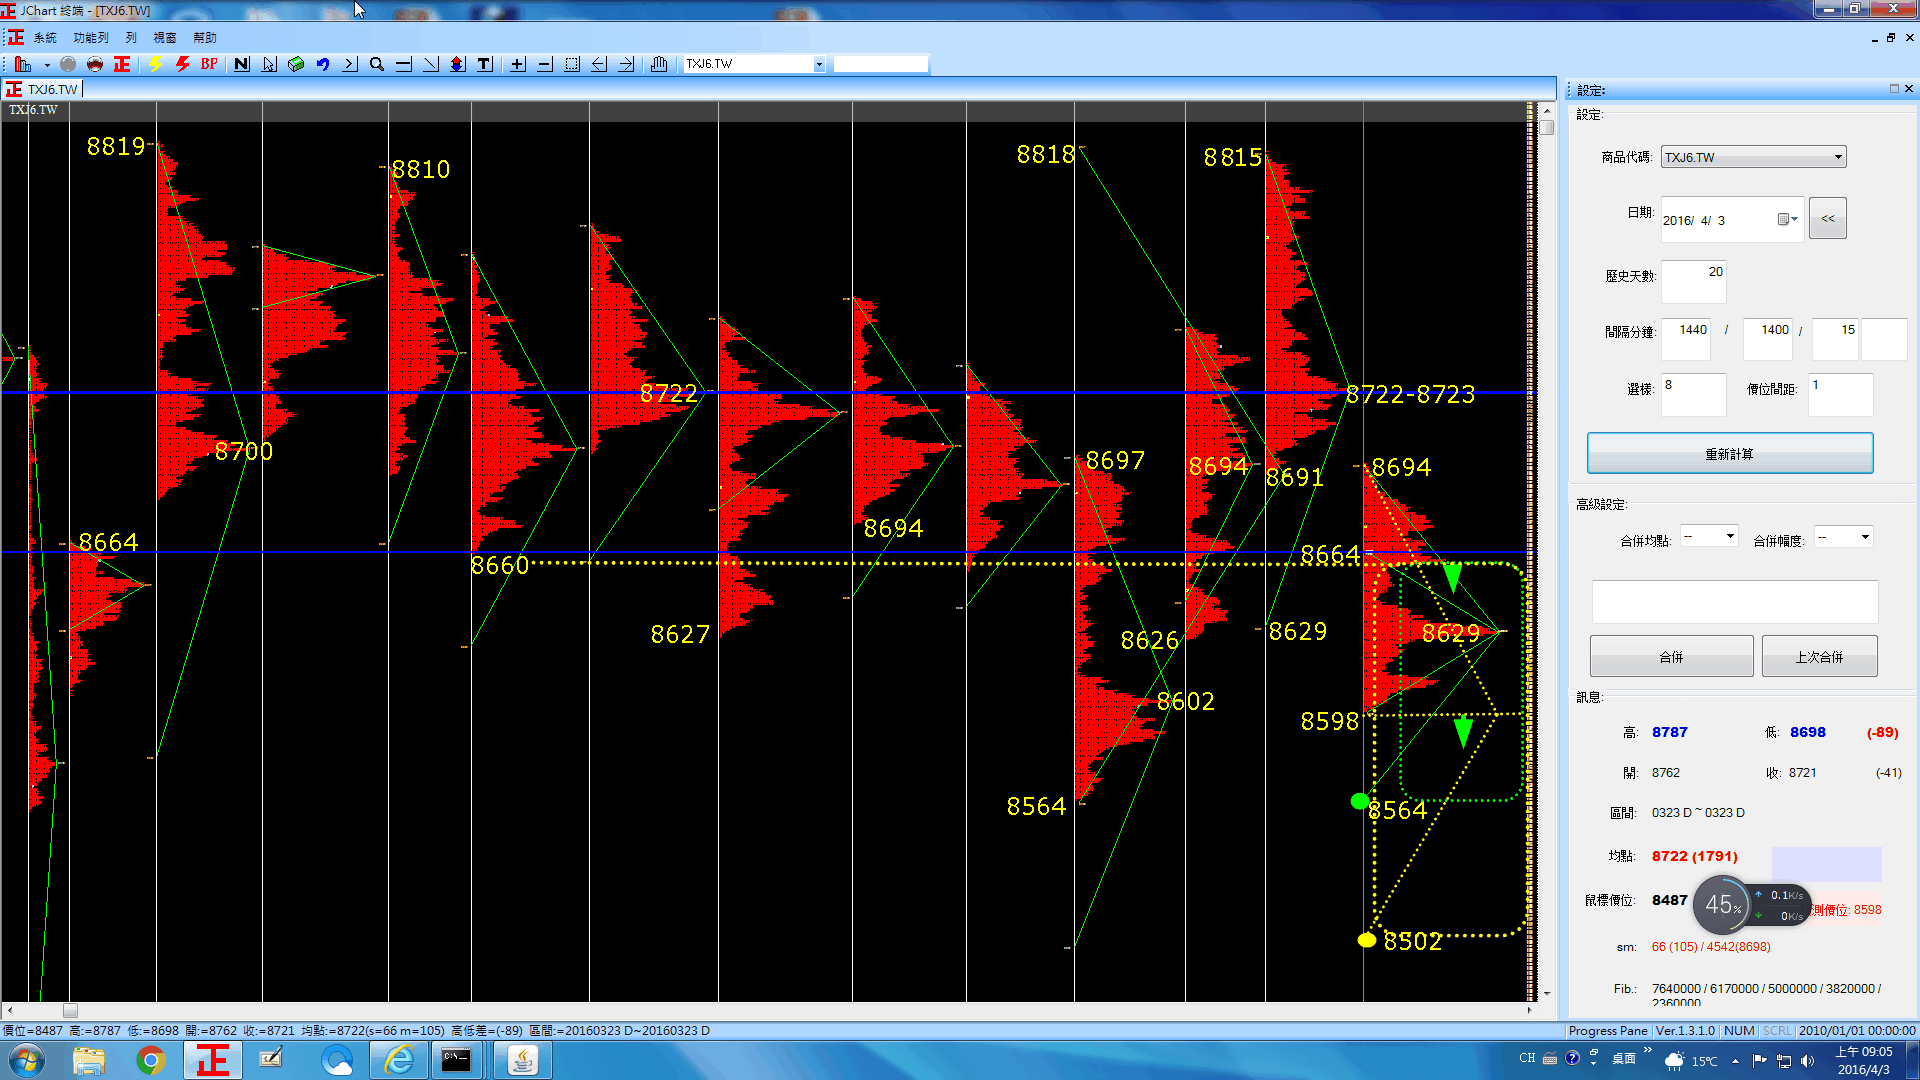Open the 列 menu
Viewport: 1920px width, 1080px height.
tap(131, 38)
